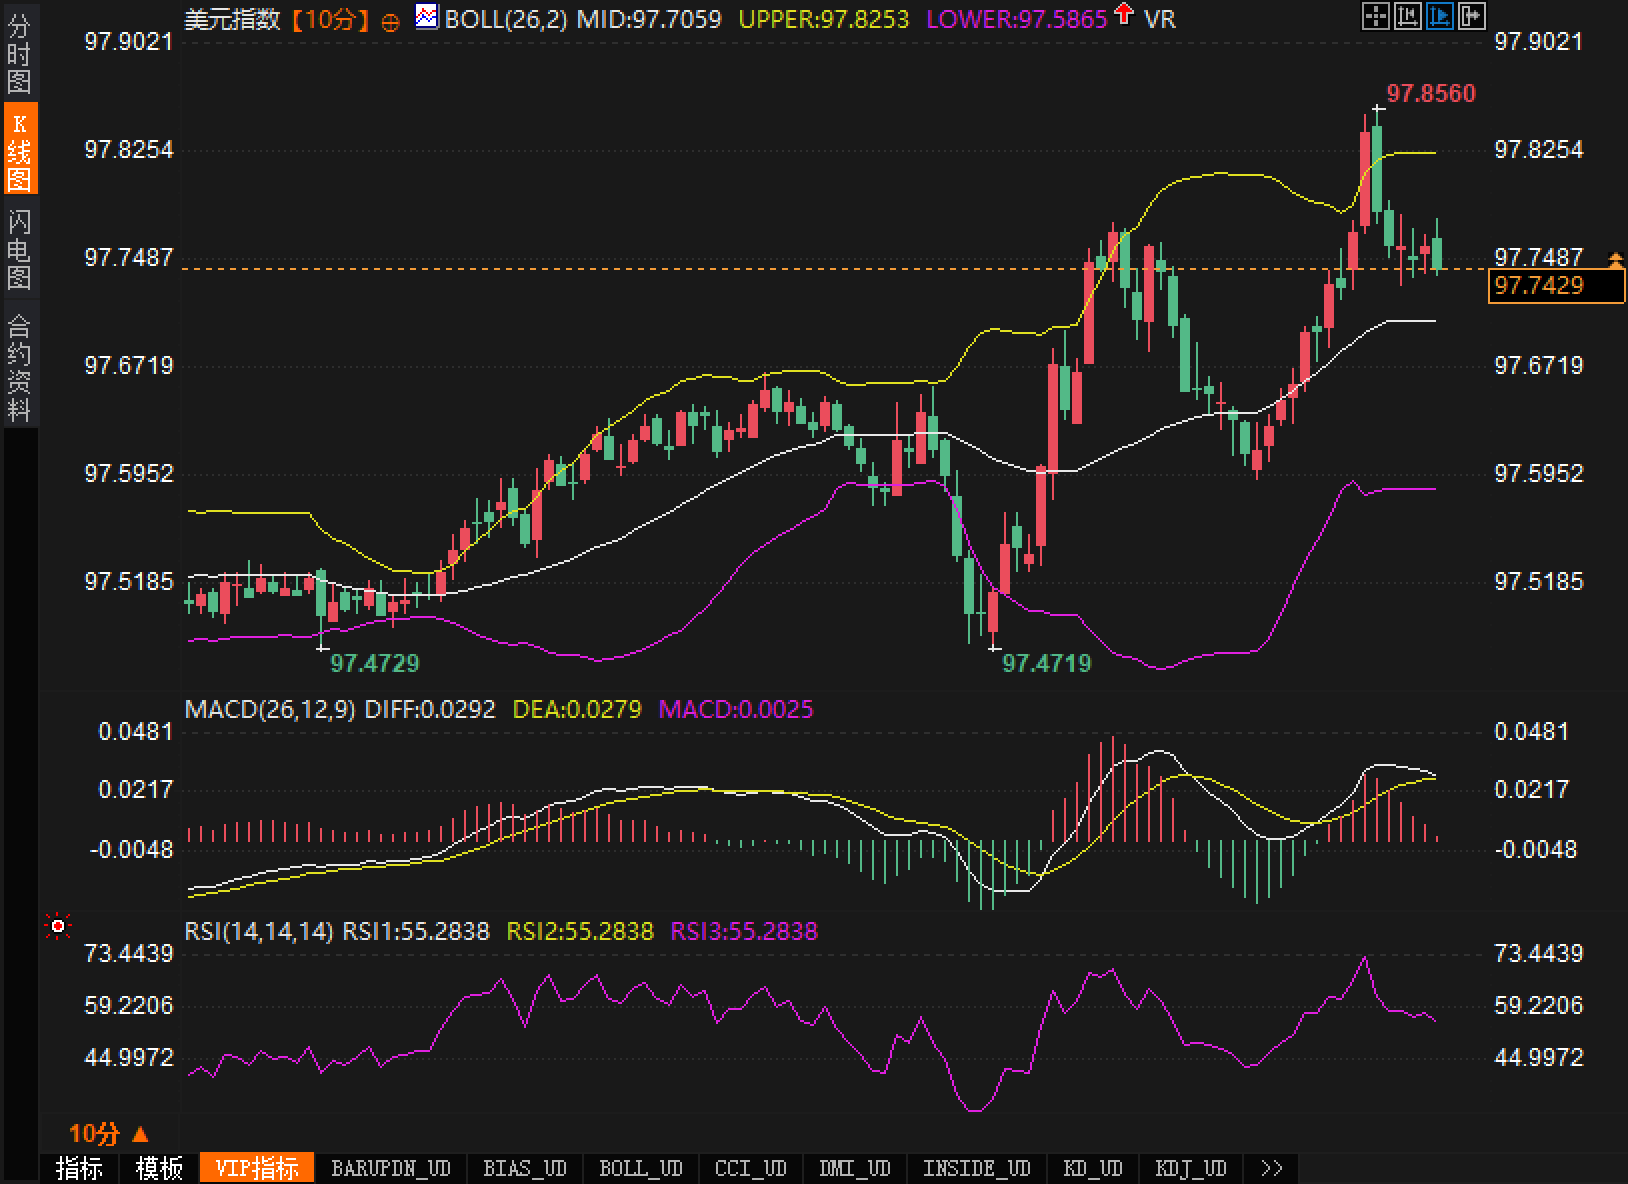
Task: Click the red sun marker beside RSI panel
Action: pyautogui.click(x=58, y=927)
